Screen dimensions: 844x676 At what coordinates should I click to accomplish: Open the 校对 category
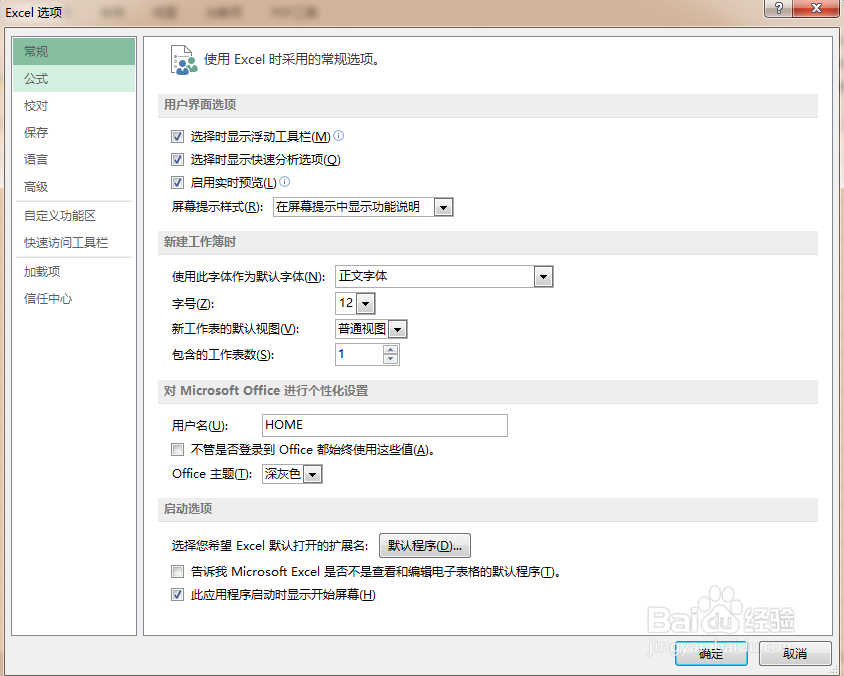[74, 105]
